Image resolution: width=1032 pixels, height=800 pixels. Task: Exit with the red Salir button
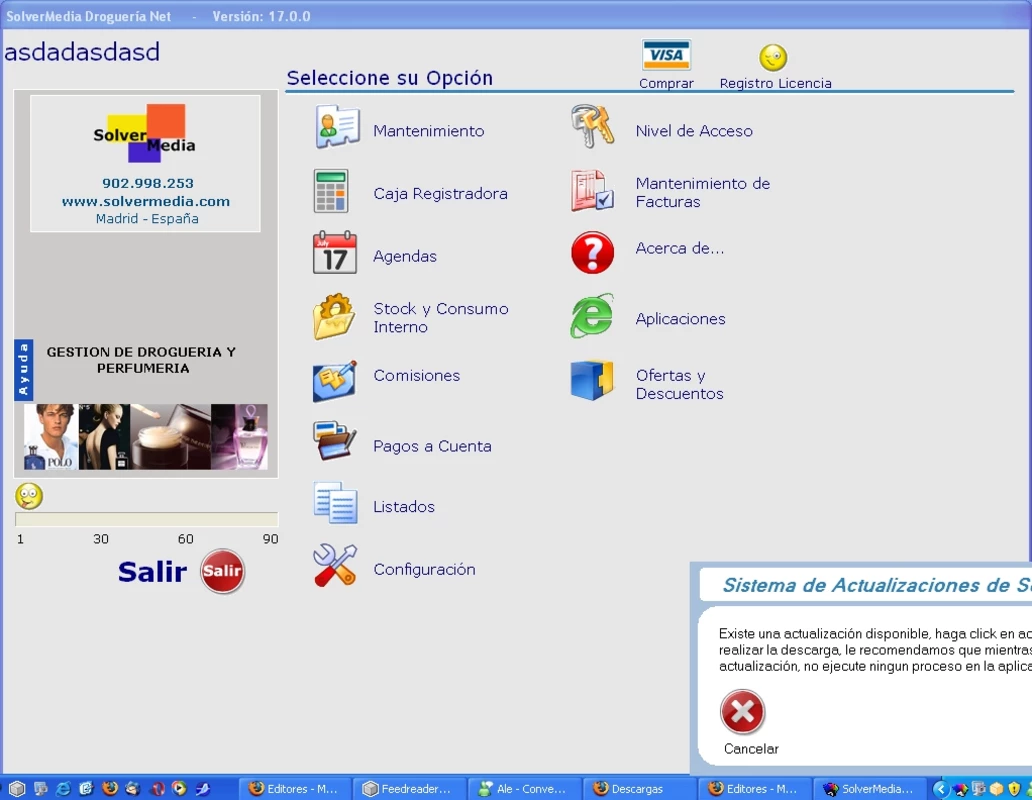pyautogui.click(x=222, y=571)
